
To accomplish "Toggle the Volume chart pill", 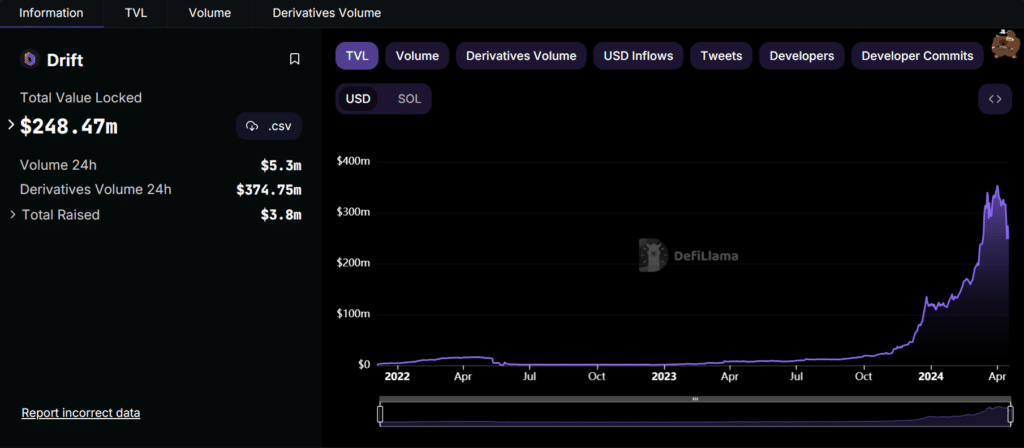I will coord(417,56).
